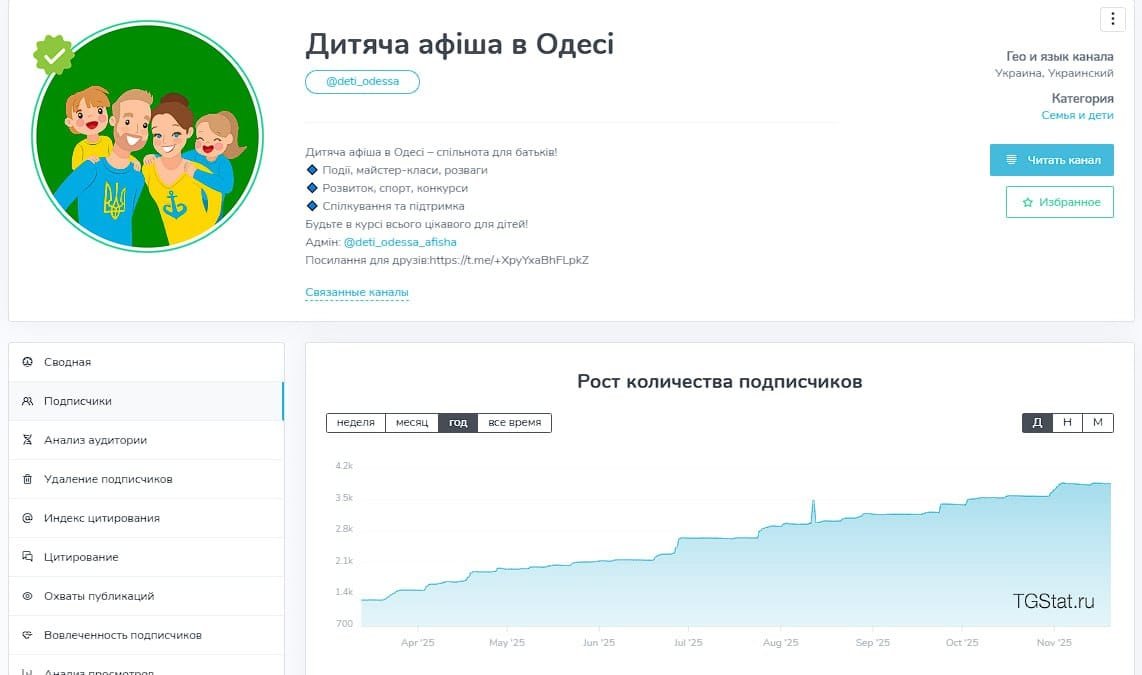This screenshot has width=1142, height=675.
Task: Click the Вовлеченность подписчиков sidebar icon
Action: point(30,634)
